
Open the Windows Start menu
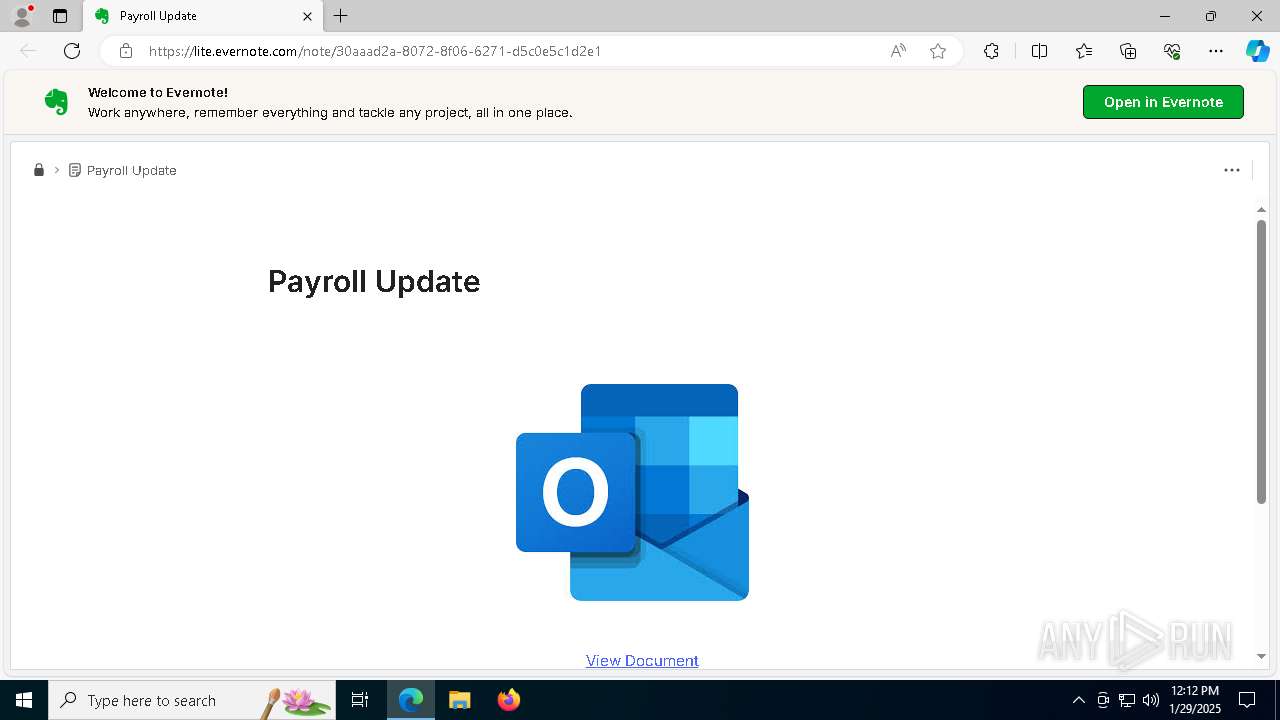point(24,700)
